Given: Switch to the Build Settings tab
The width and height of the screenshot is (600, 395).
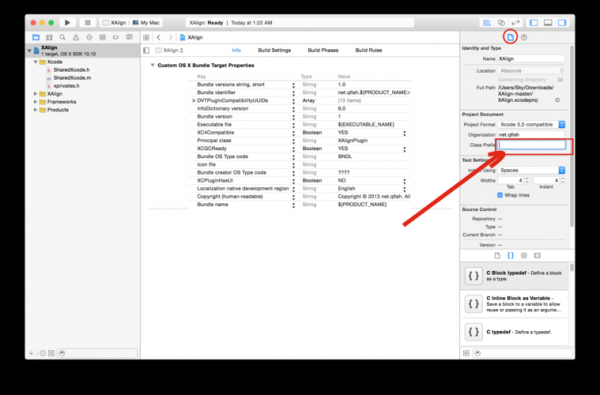Looking at the screenshot, I should [274, 50].
